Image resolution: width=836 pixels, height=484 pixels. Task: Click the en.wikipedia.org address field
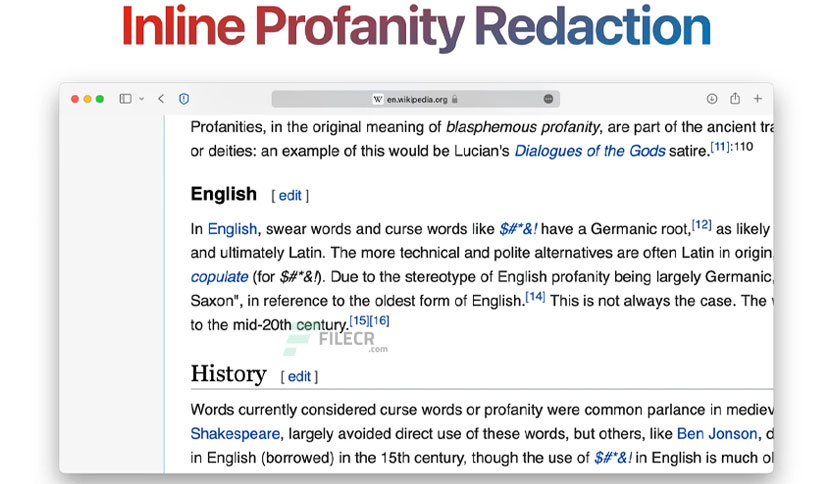pos(416,99)
